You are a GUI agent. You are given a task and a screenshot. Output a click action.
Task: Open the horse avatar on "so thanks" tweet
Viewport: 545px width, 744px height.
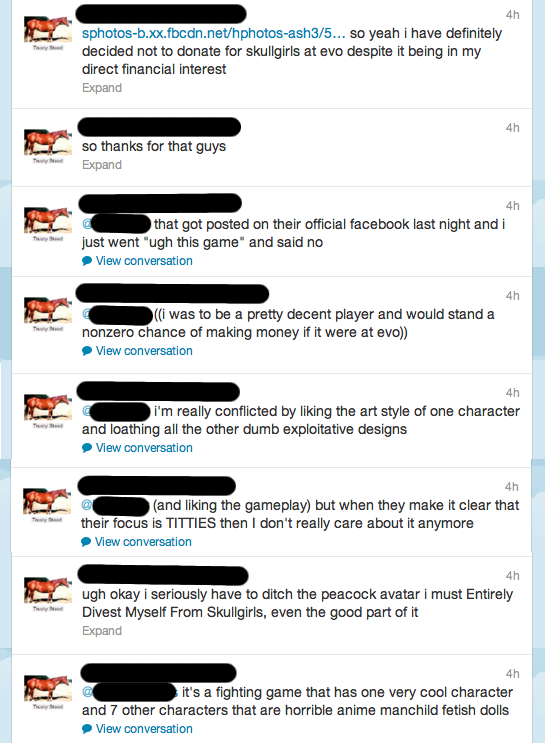[x=48, y=146]
